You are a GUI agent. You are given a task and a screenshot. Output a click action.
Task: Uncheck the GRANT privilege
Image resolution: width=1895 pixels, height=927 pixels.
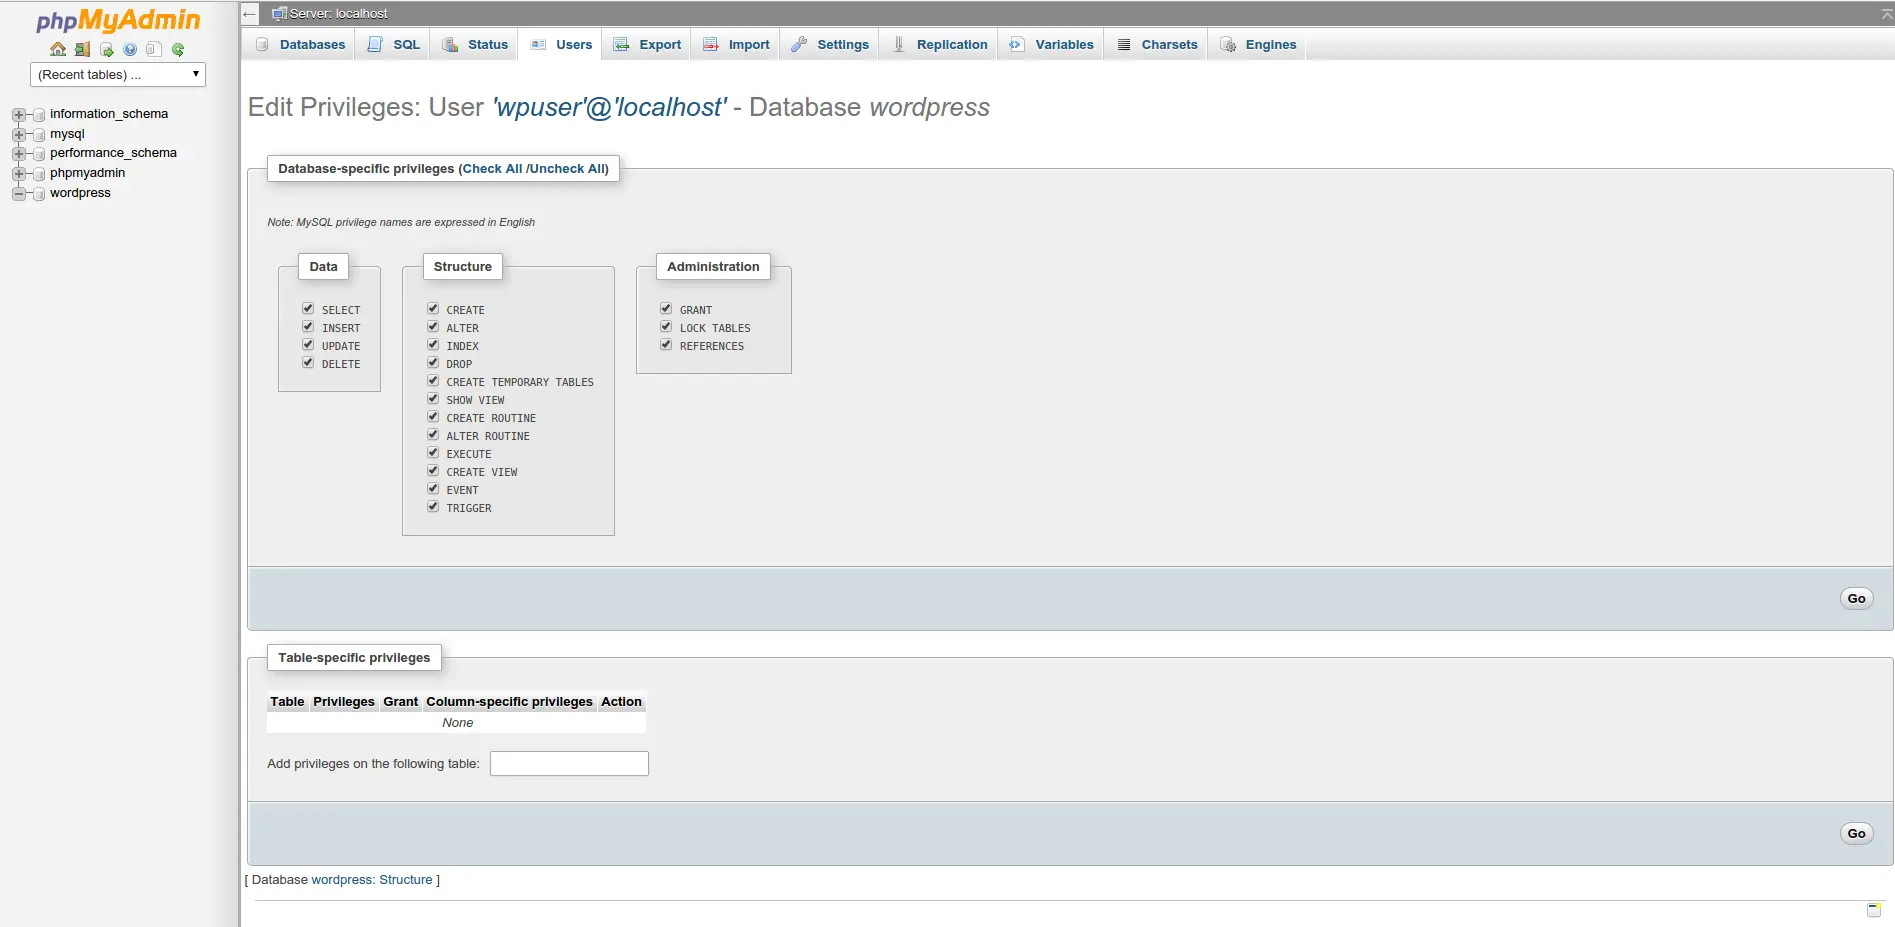(666, 309)
